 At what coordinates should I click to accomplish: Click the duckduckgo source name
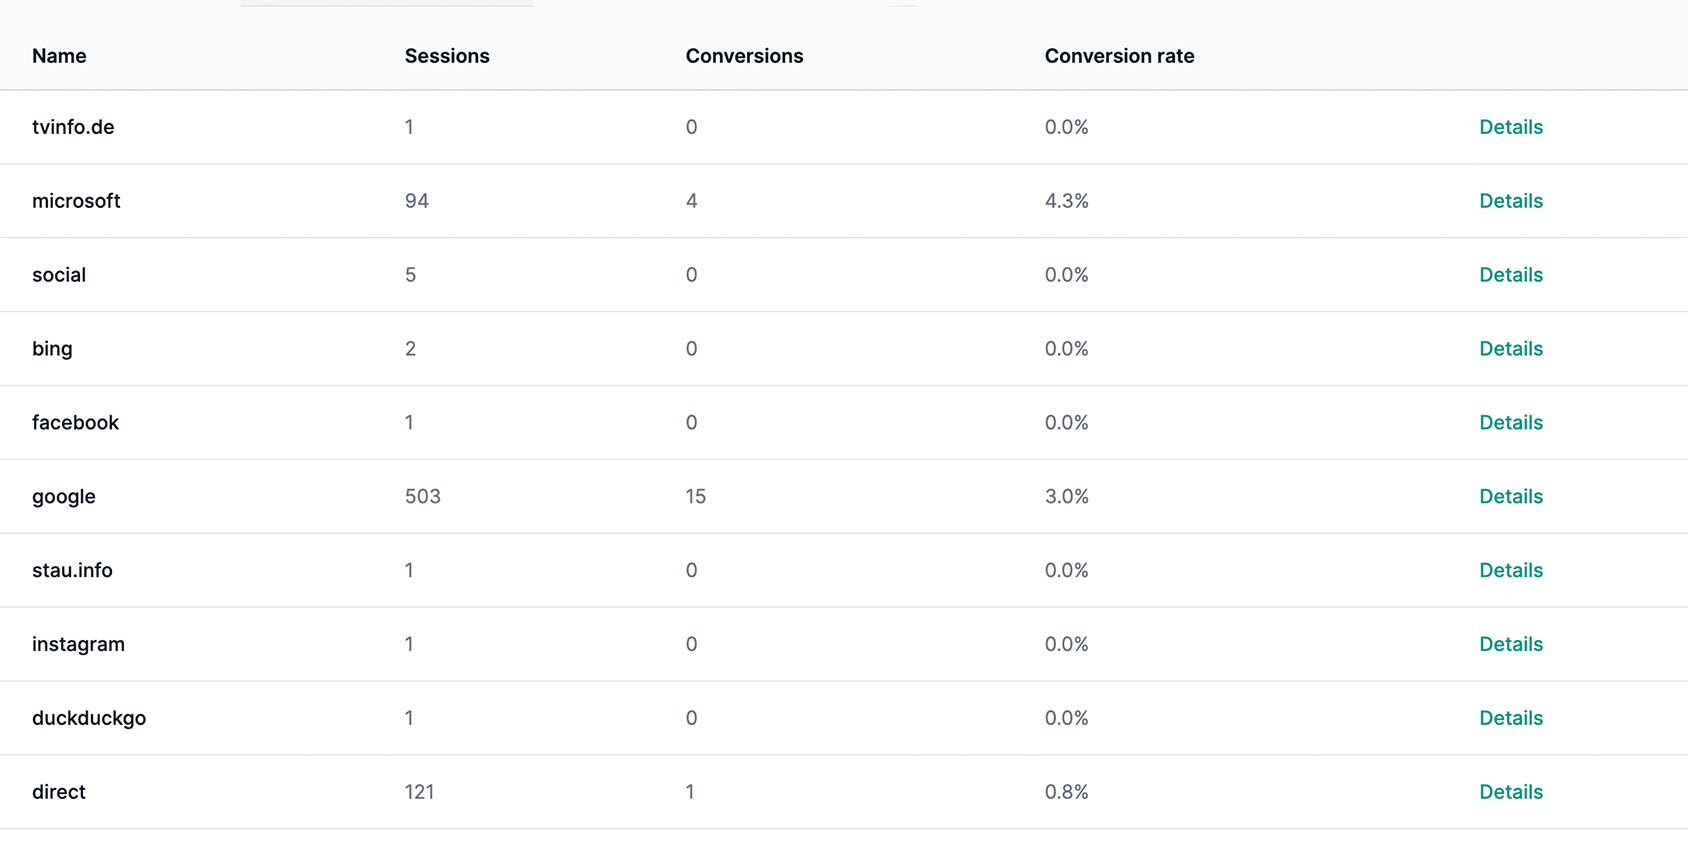pyautogui.click(x=89, y=719)
